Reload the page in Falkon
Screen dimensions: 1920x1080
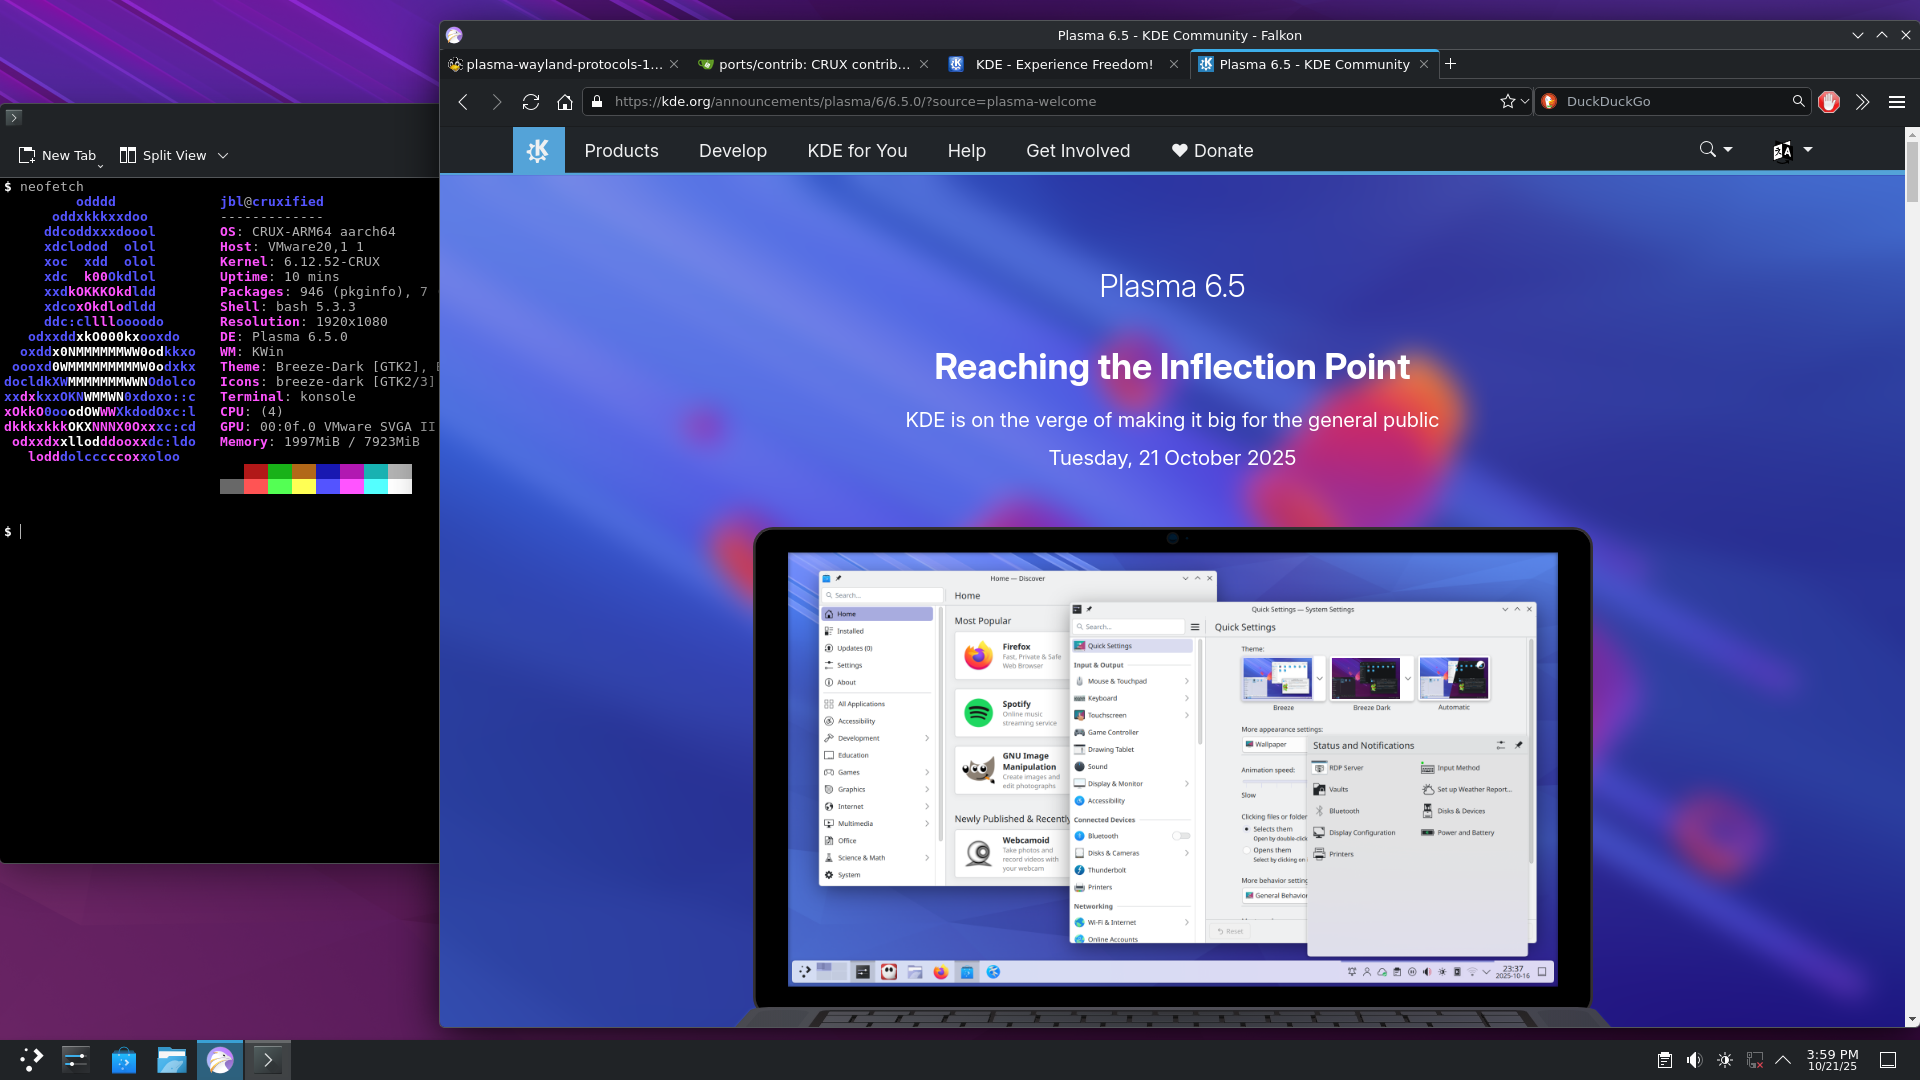point(531,102)
